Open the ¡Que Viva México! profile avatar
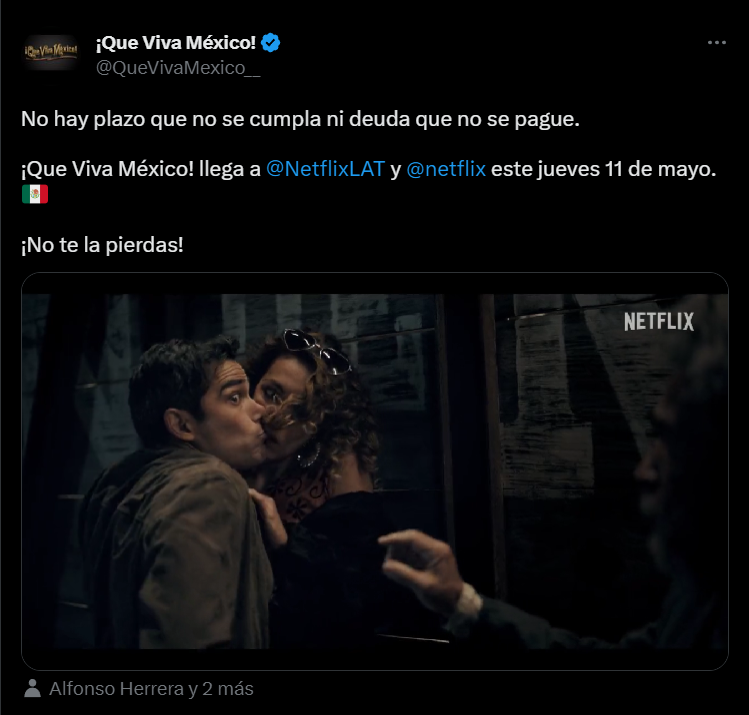The image size is (749, 715). pyautogui.click(x=51, y=52)
